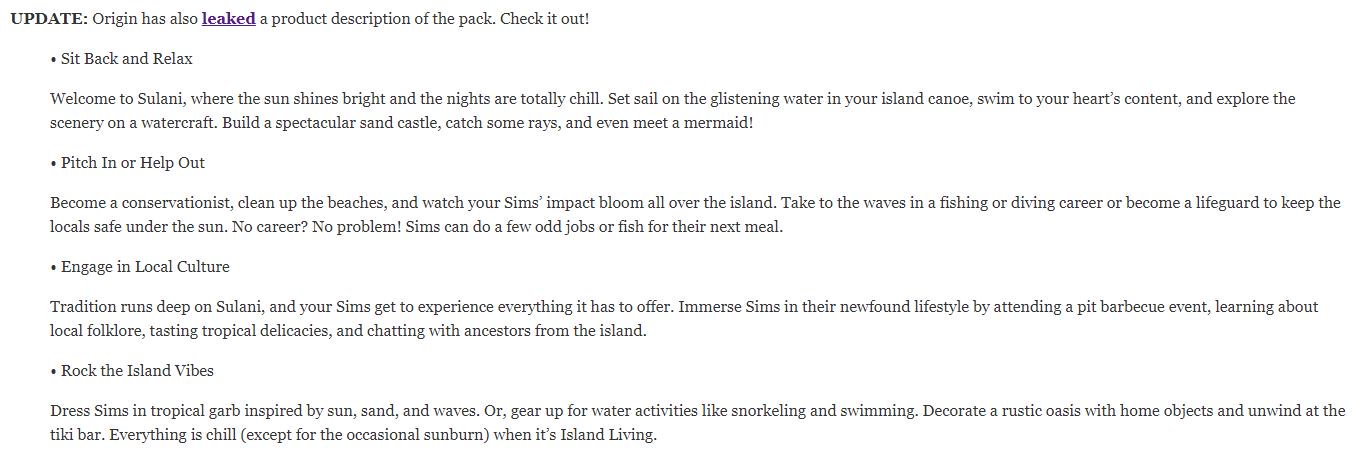This screenshot has height=455, width=1371.
Task: Click the bullet before "Rock the Island Vibes"
Action: (53, 372)
